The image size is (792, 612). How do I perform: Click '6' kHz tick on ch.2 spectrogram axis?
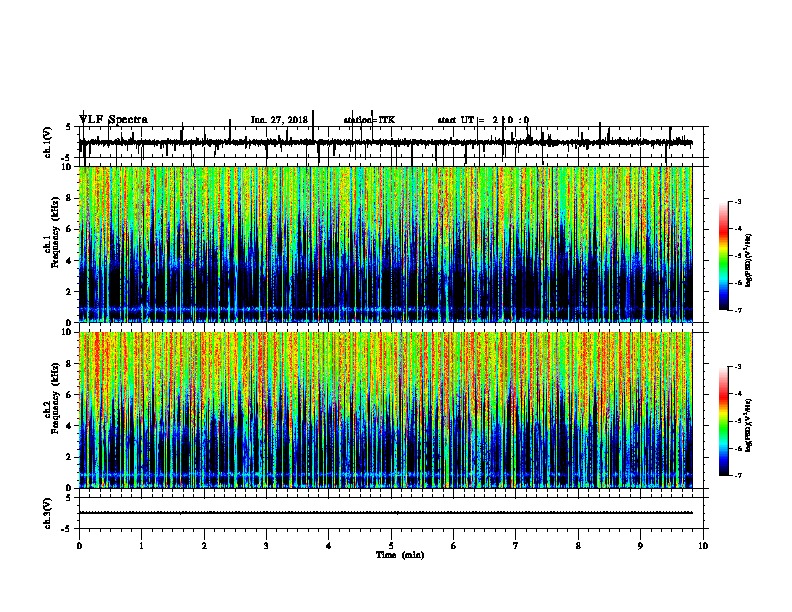point(70,395)
